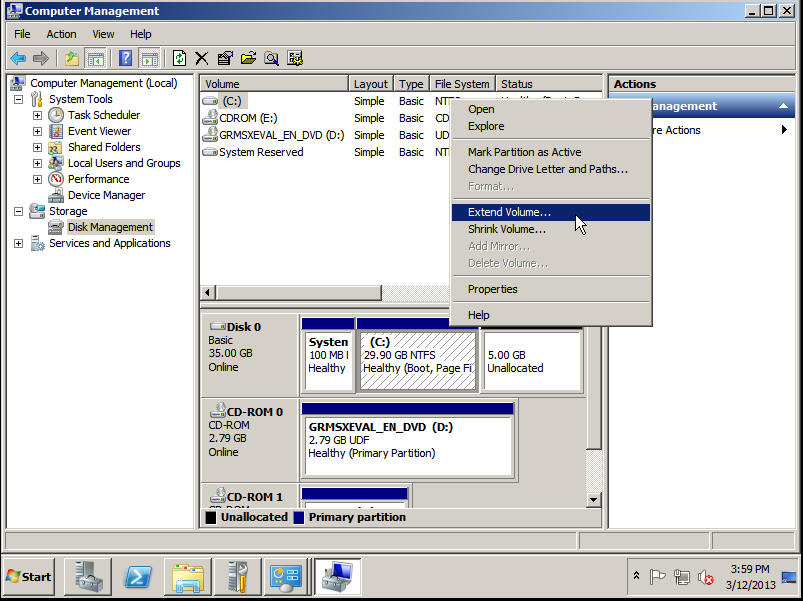This screenshot has height=601, width=803.
Task: Open the Start menu
Action: pyautogui.click(x=29, y=577)
